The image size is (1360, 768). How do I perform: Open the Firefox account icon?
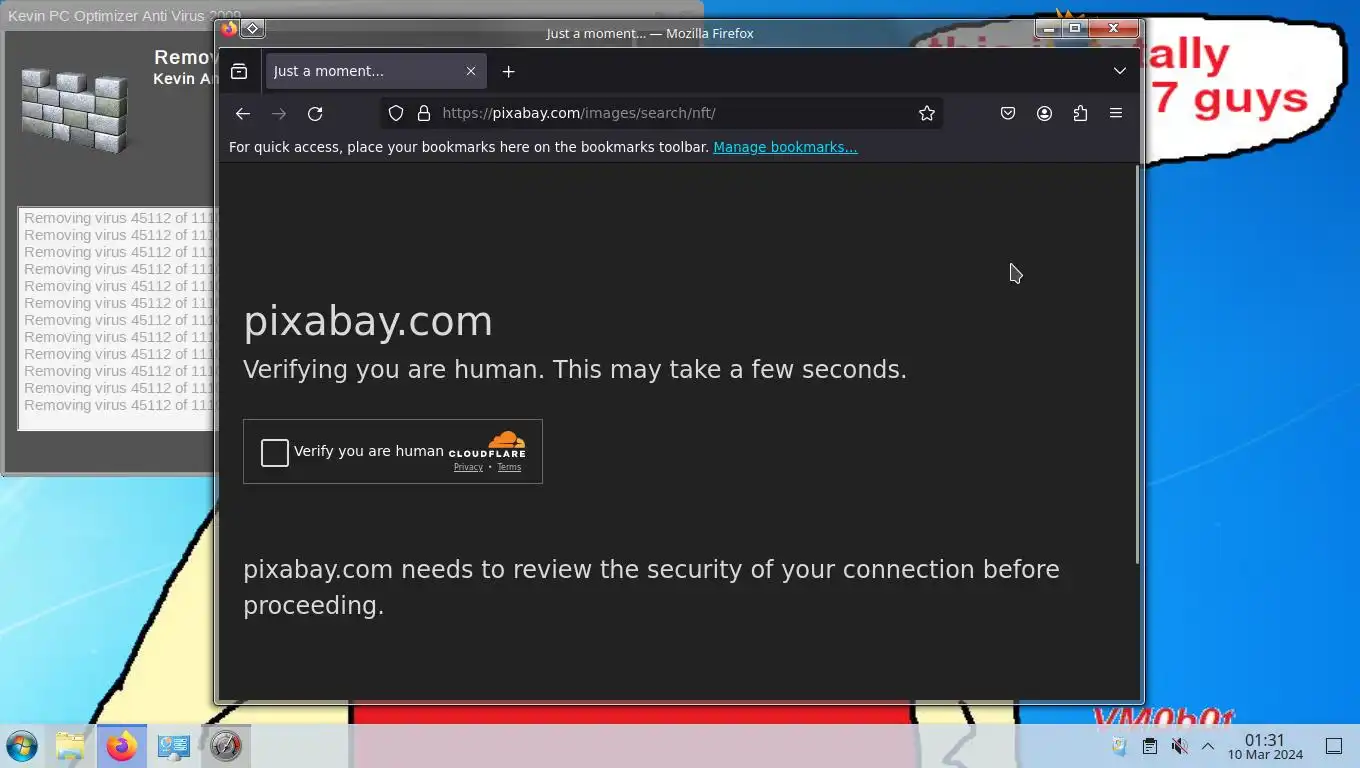pos(1044,114)
